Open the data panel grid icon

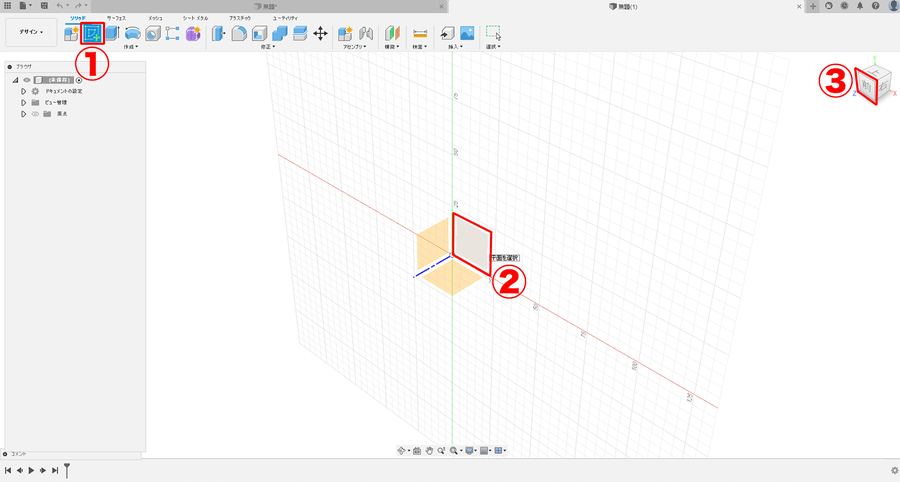coord(7,6)
